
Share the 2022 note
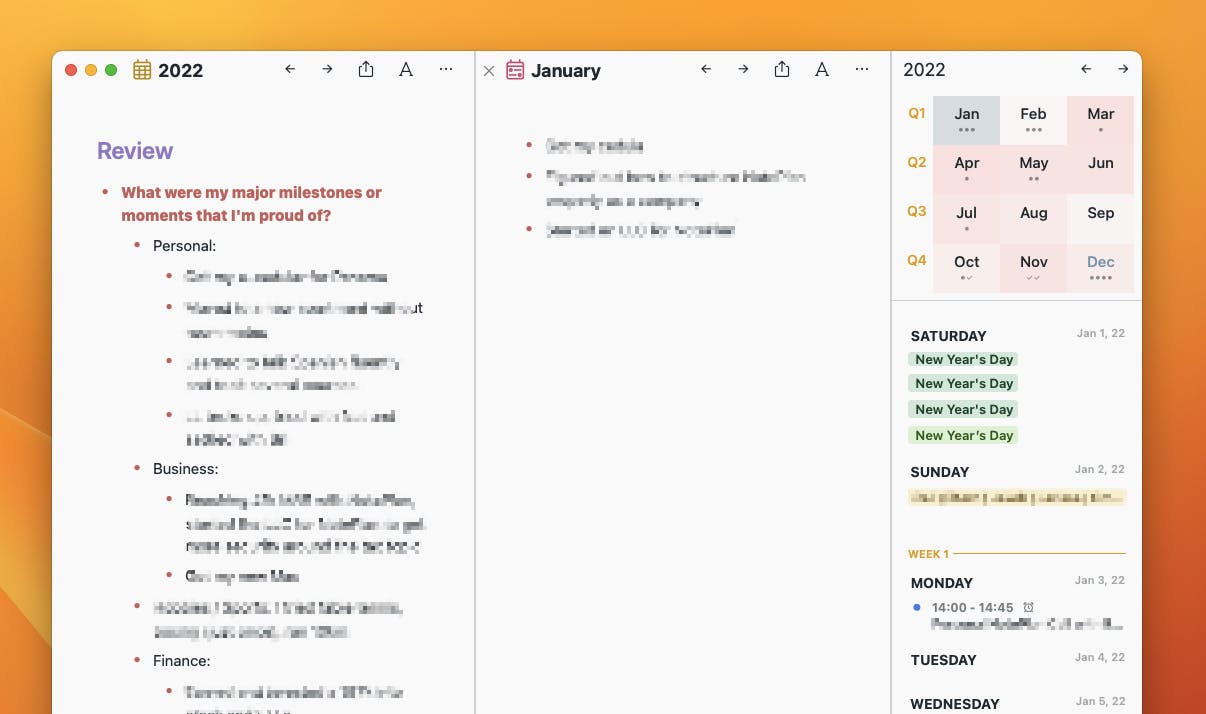click(366, 69)
